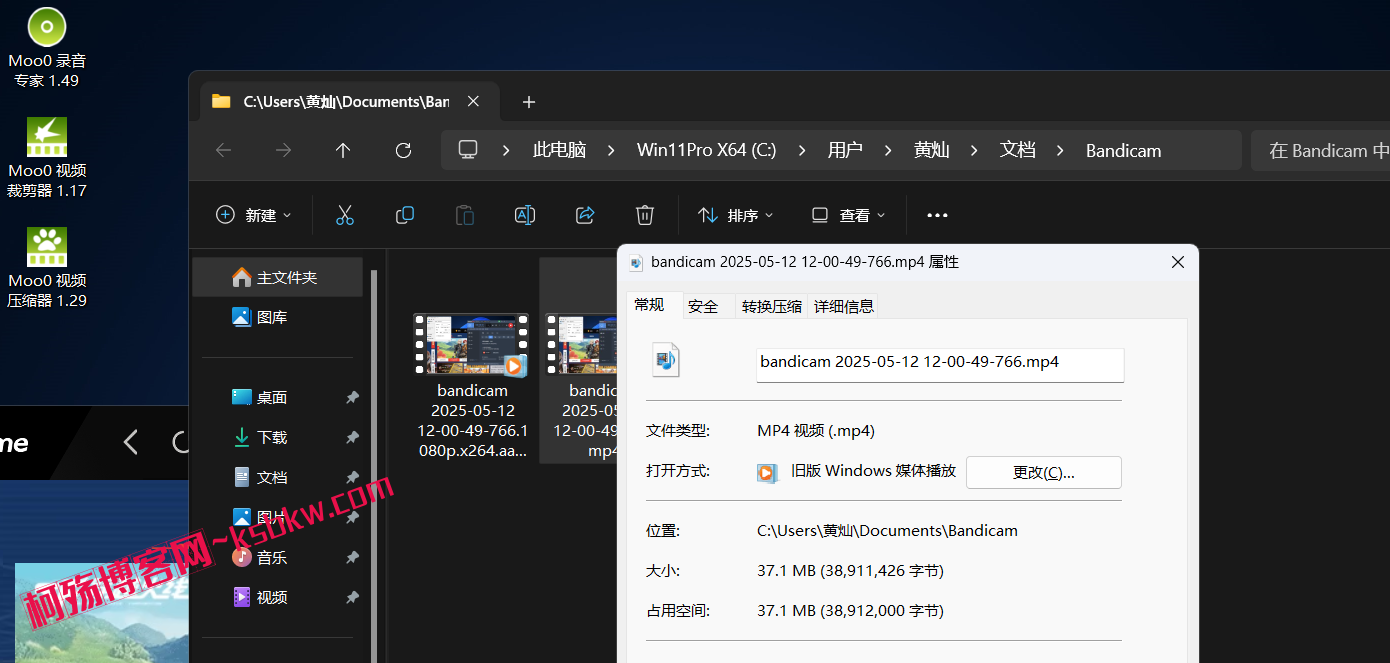The image size is (1390, 663).
Task: Select 桌面 in navigation pane
Action: pyautogui.click(x=277, y=397)
